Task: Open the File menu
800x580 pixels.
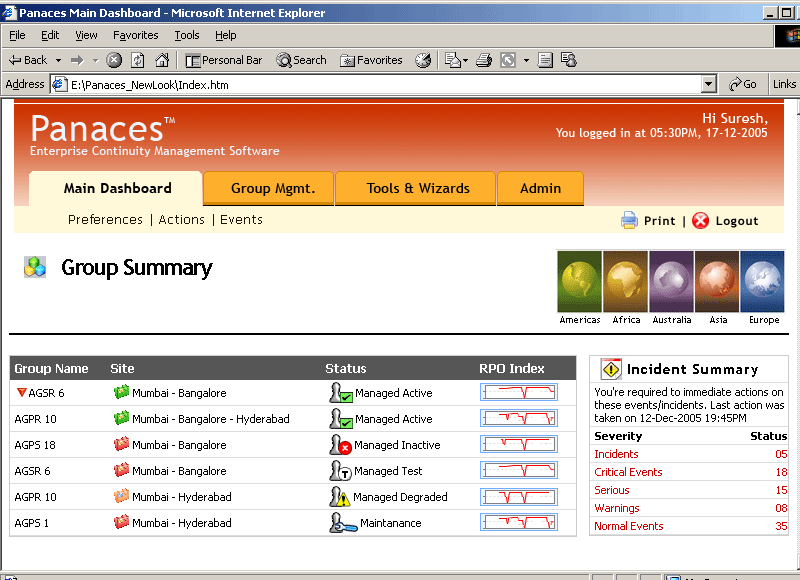Action: [17, 35]
